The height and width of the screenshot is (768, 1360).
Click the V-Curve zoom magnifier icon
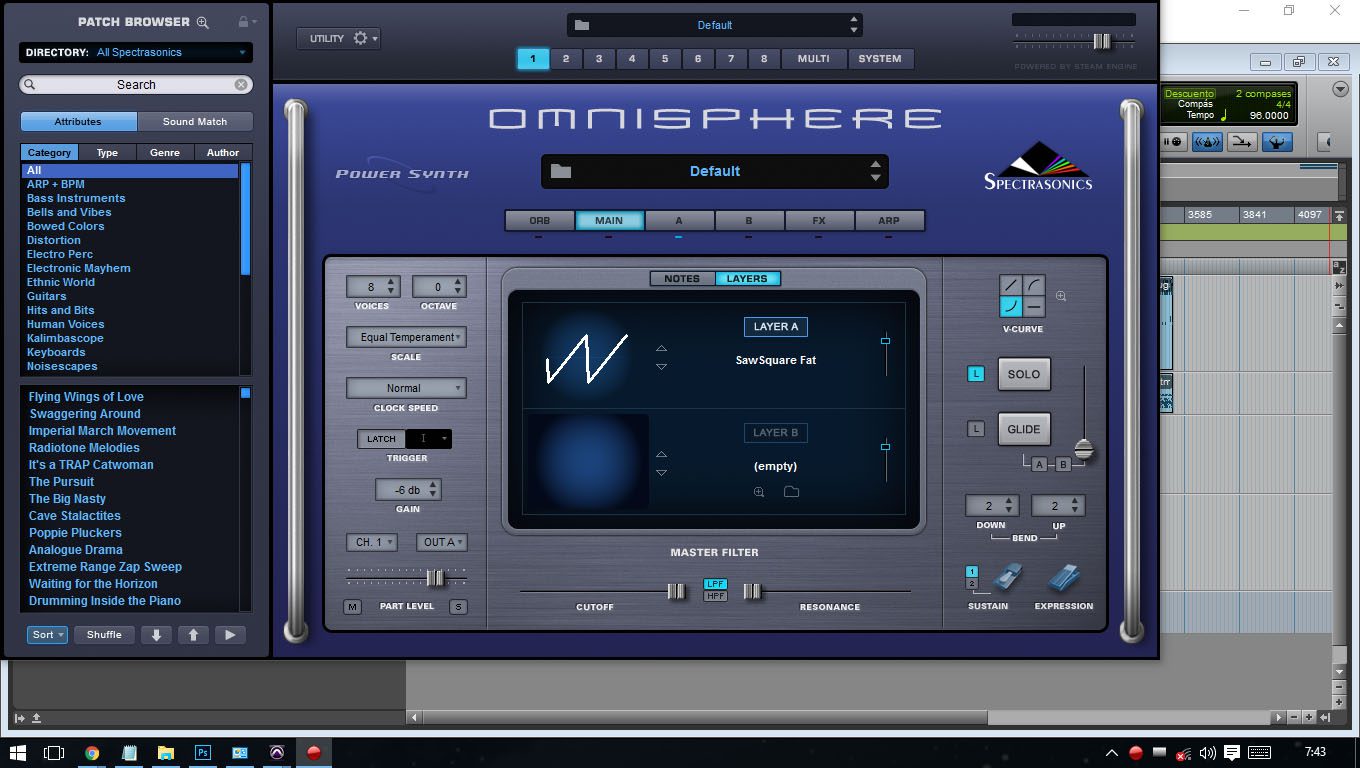(1061, 296)
